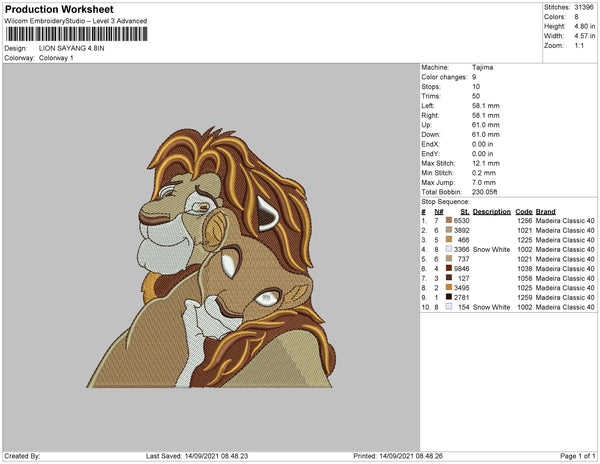This screenshot has width=600, height=464.
Task: Click the Machine value 'Tajima'
Action: [483, 67]
